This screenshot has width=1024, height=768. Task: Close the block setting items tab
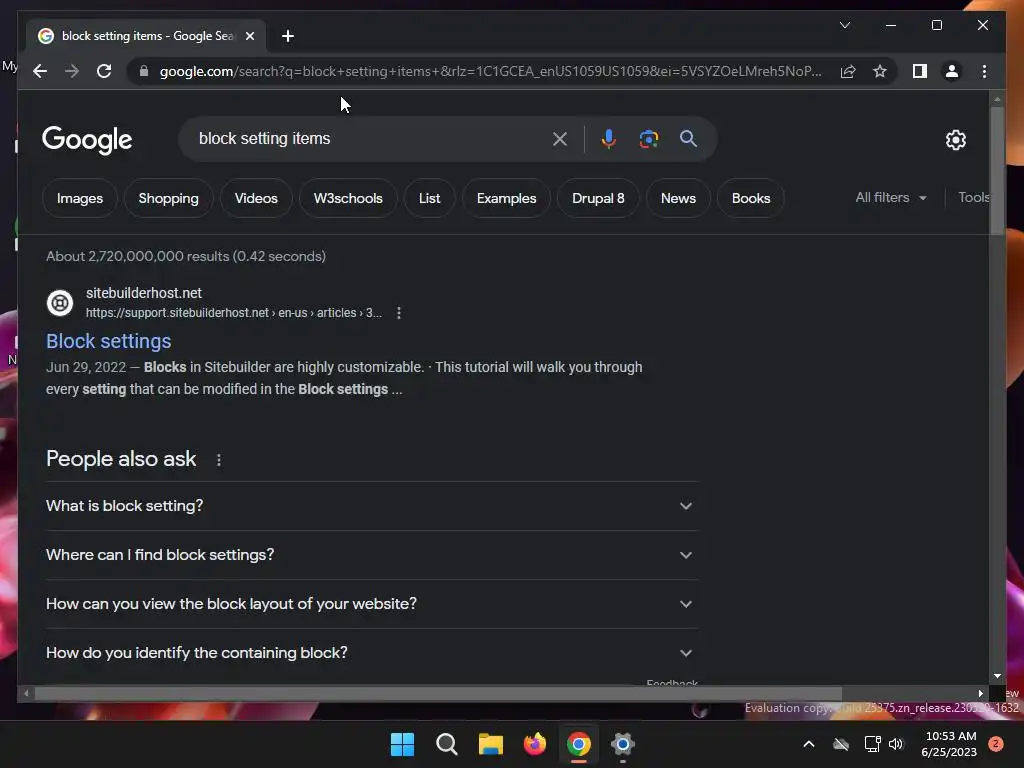249,36
